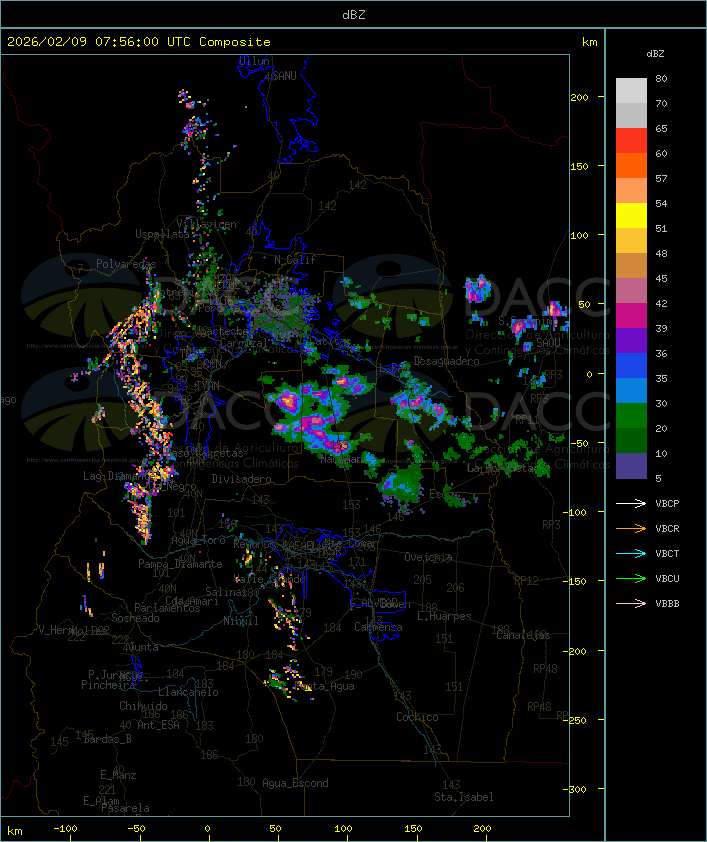Click the Sosneado place label
The image size is (707, 842).
[x=135, y=618]
